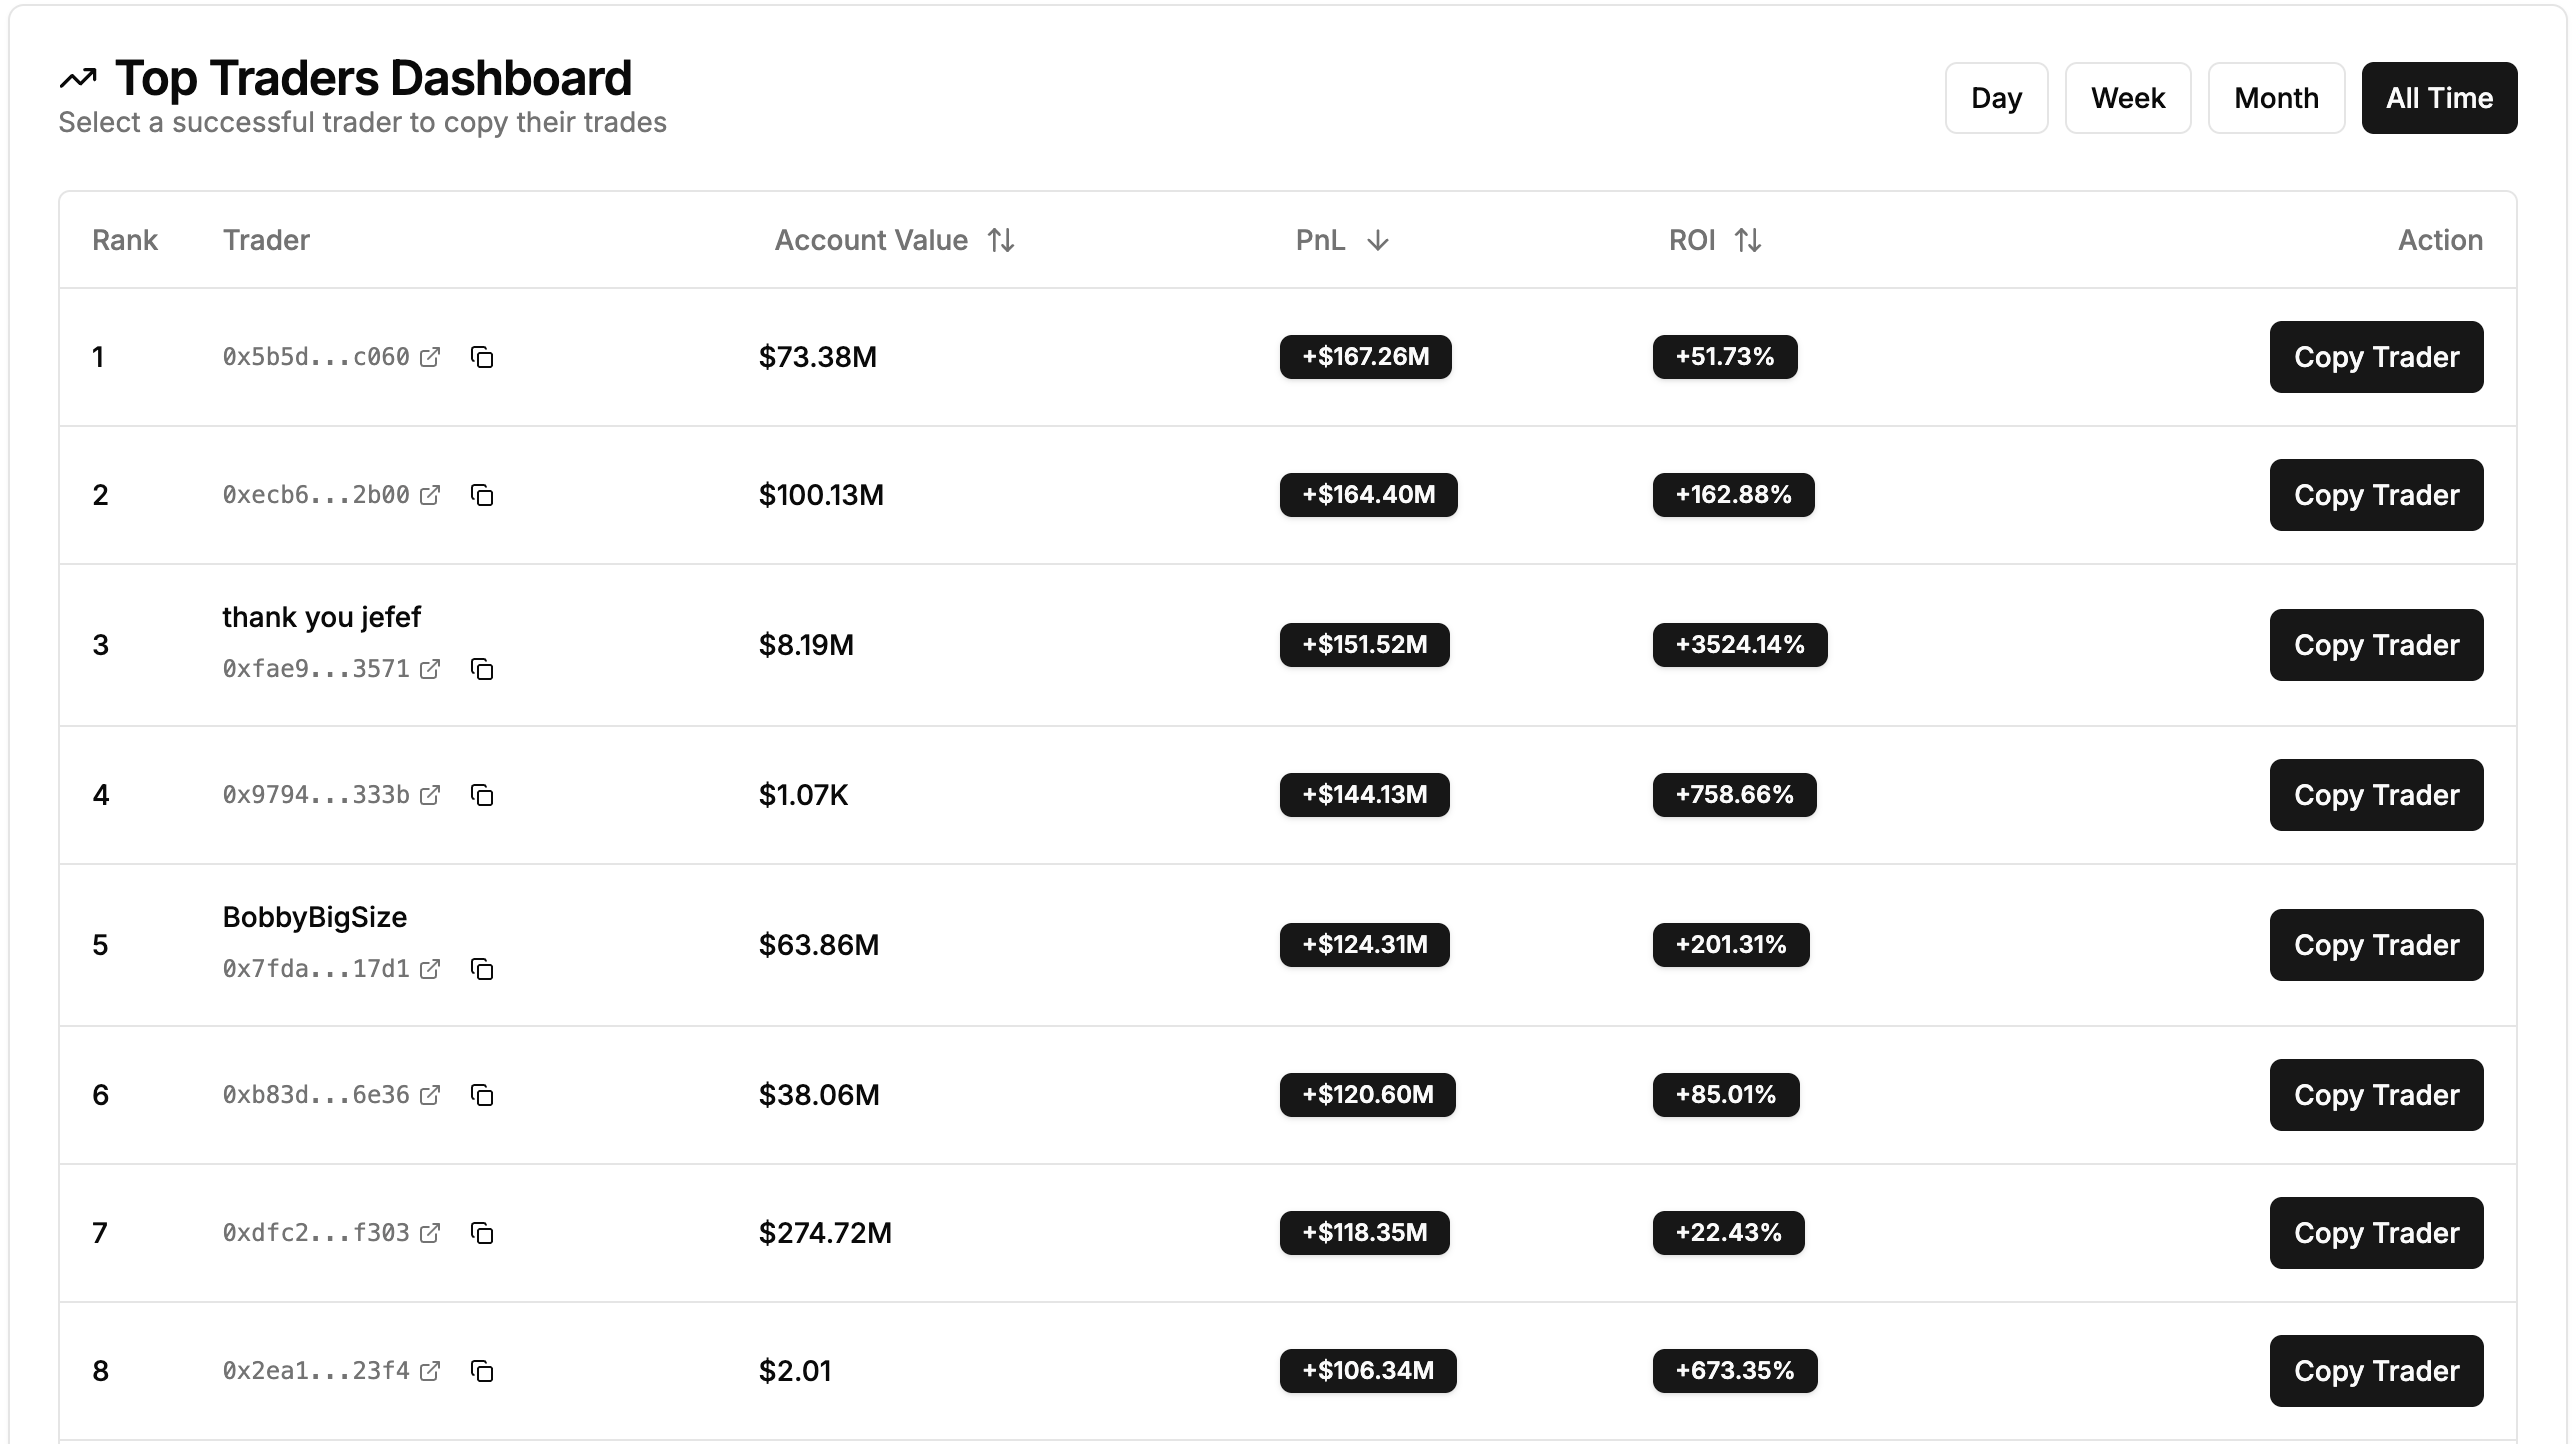Click Copy Trader for BobbyBigSize

pos(2376,945)
